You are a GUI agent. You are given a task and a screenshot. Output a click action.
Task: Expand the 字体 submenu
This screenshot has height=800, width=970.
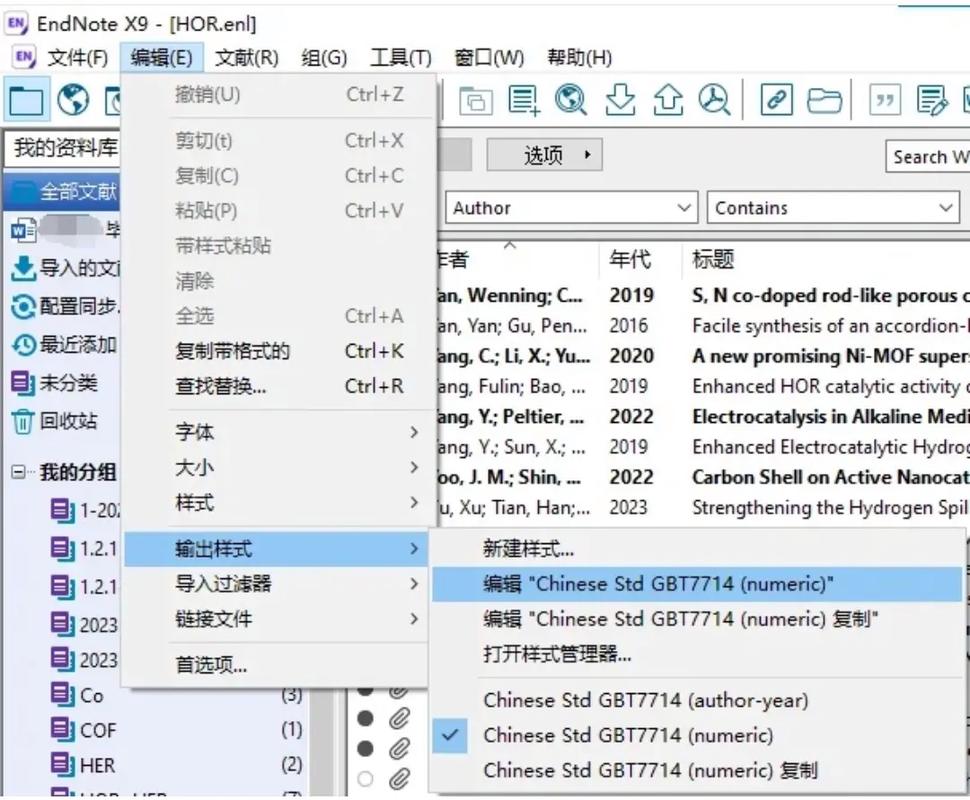pos(276,432)
